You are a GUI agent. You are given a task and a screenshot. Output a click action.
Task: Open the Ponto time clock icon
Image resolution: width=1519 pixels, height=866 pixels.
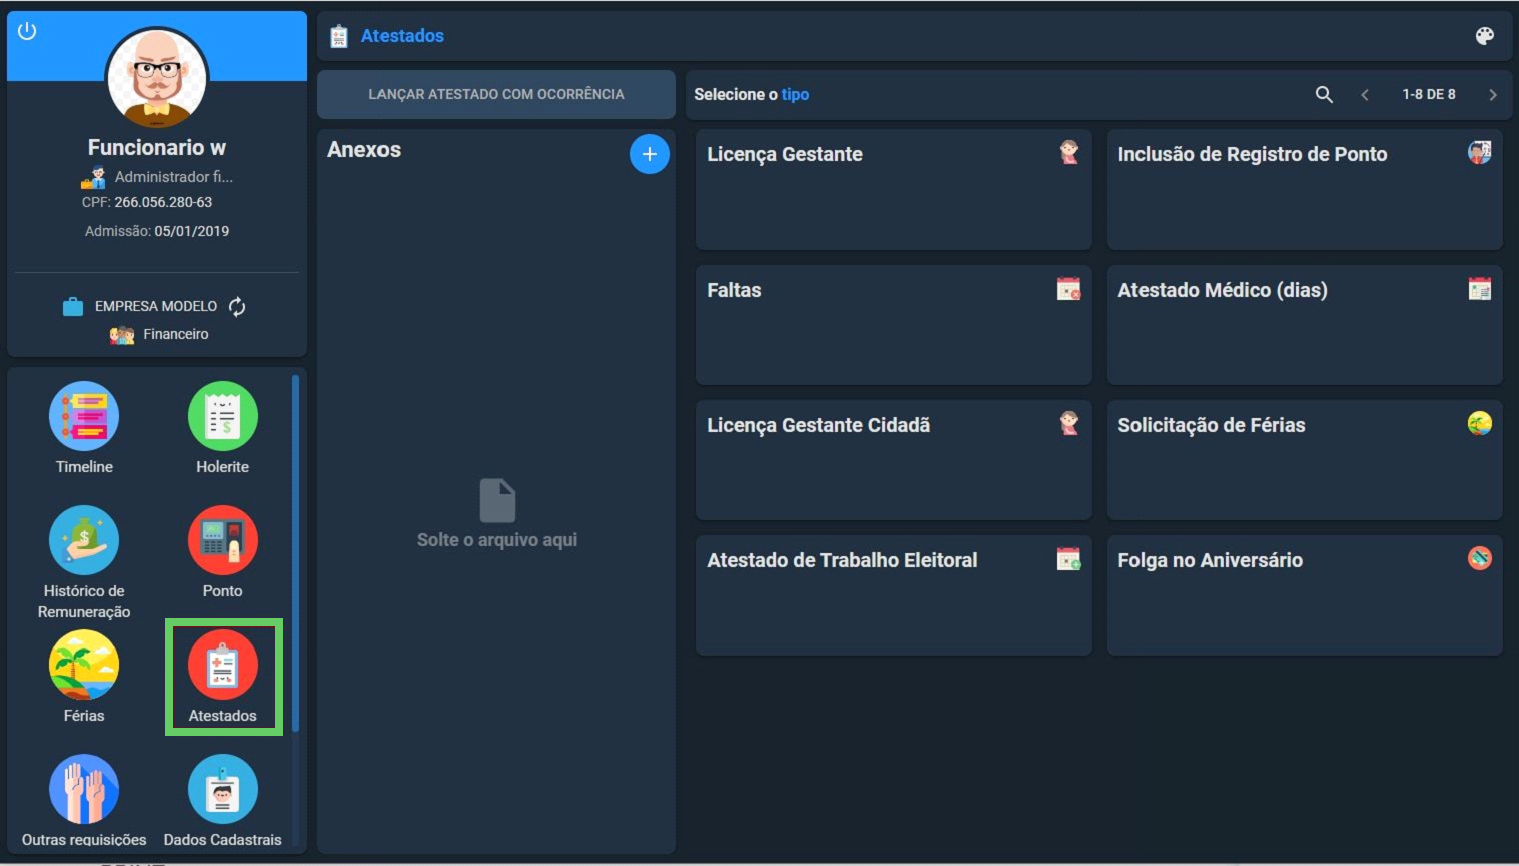[223, 540]
